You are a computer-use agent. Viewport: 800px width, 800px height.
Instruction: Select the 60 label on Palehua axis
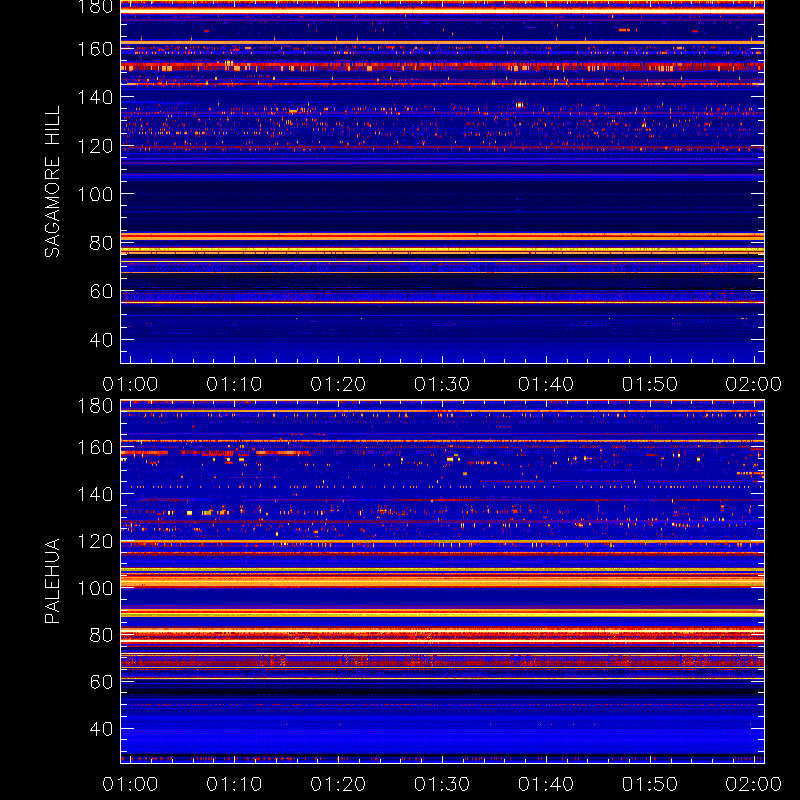[x=101, y=682]
